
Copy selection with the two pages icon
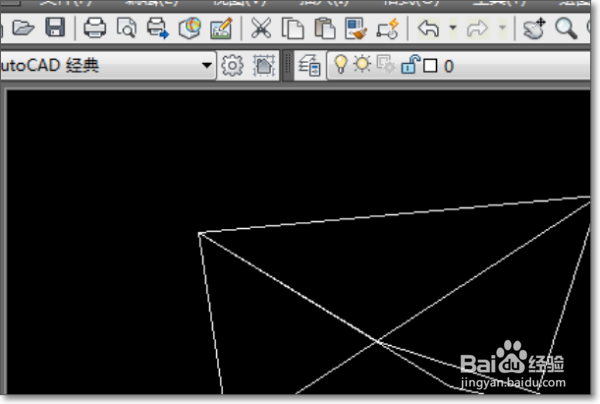coord(293,29)
